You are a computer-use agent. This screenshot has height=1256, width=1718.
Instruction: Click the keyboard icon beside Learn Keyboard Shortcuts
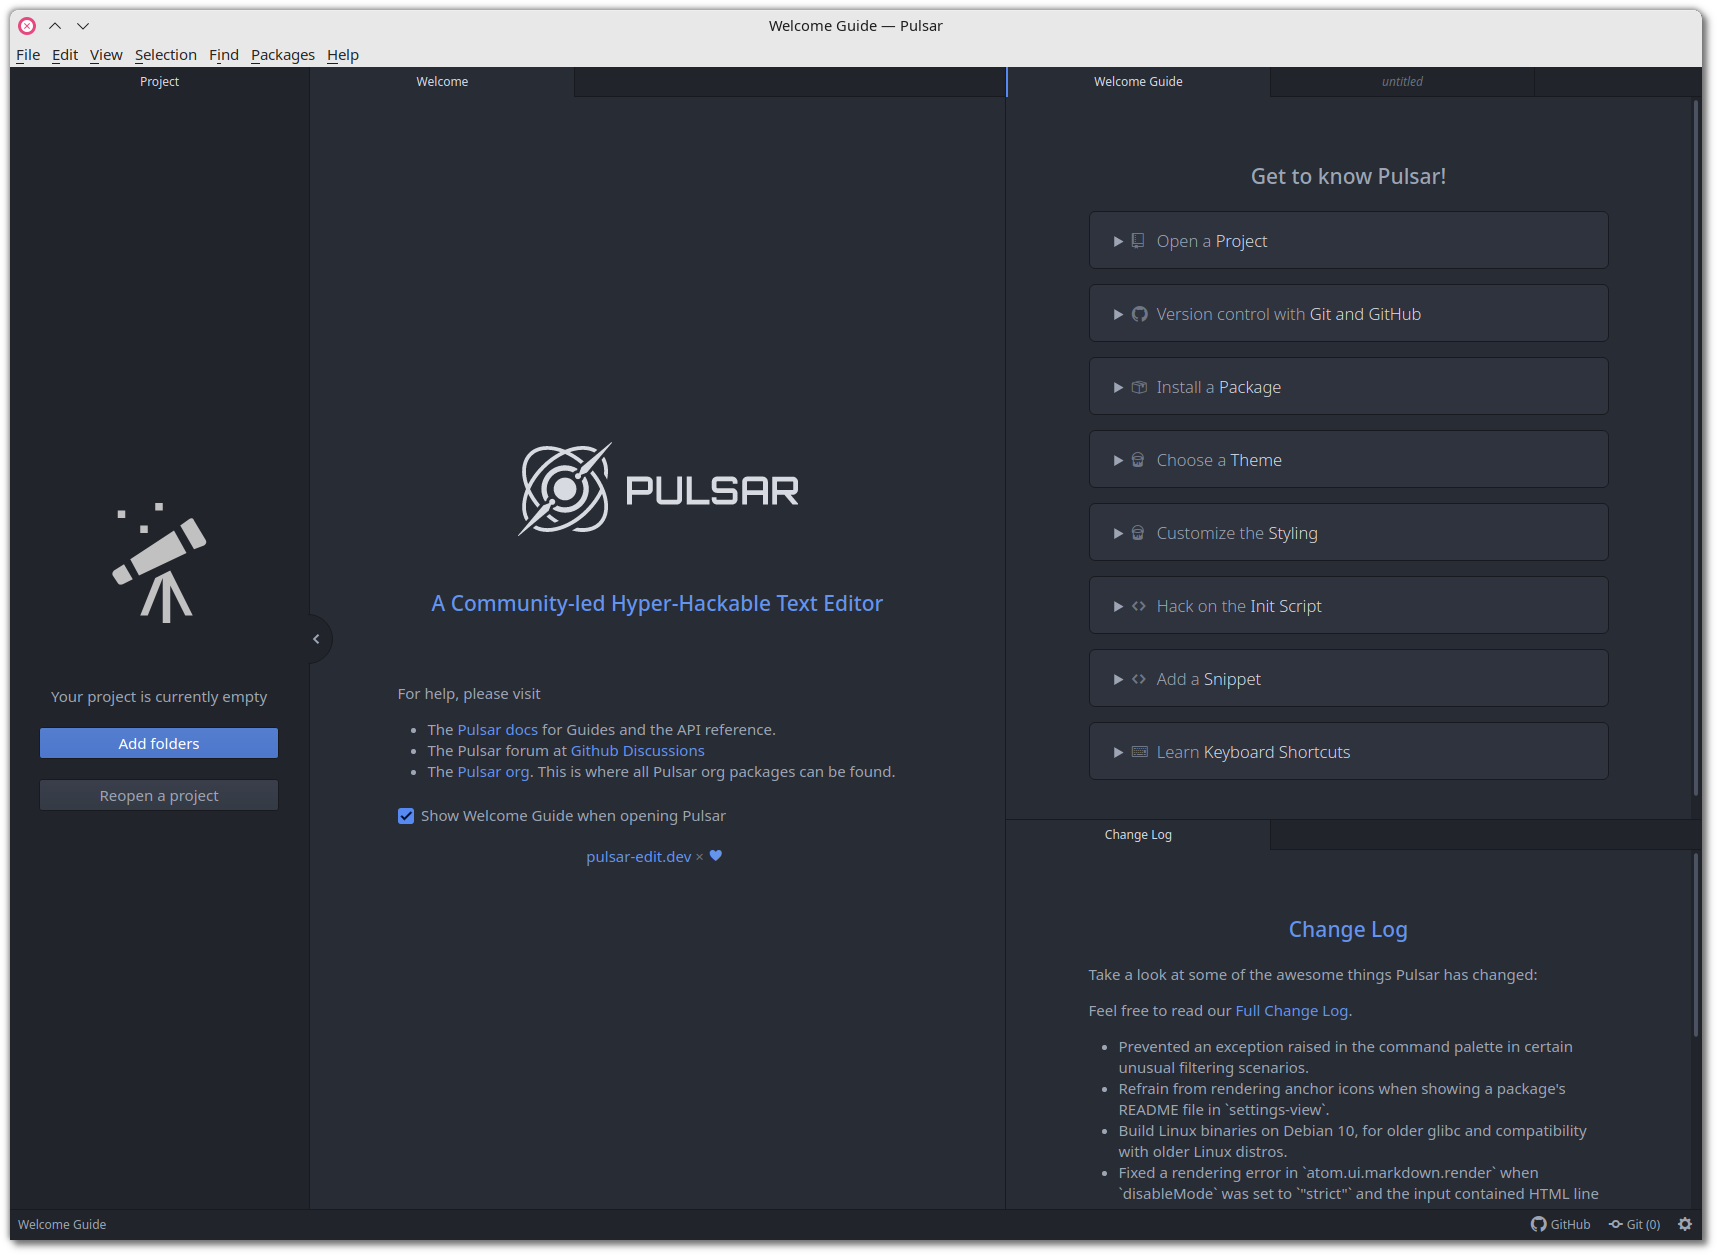[x=1139, y=752]
